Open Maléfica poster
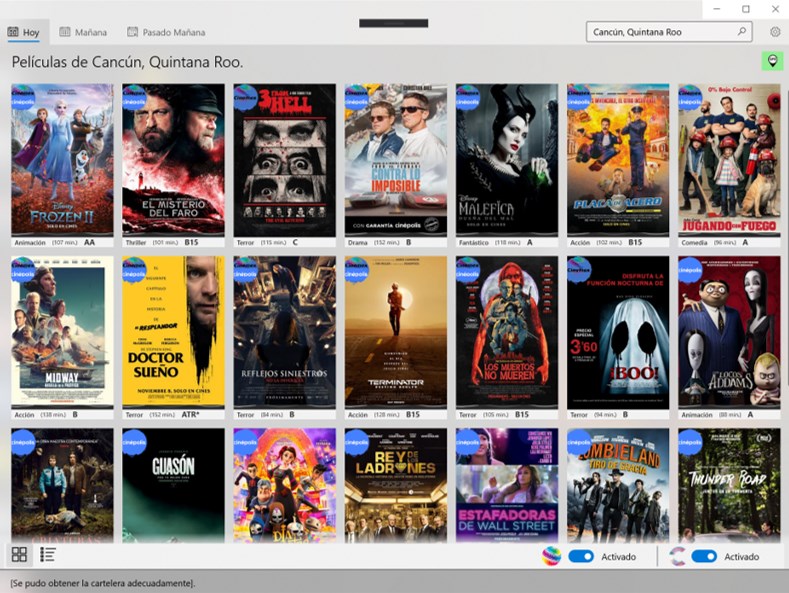The width and height of the screenshot is (789, 593). 507,160
